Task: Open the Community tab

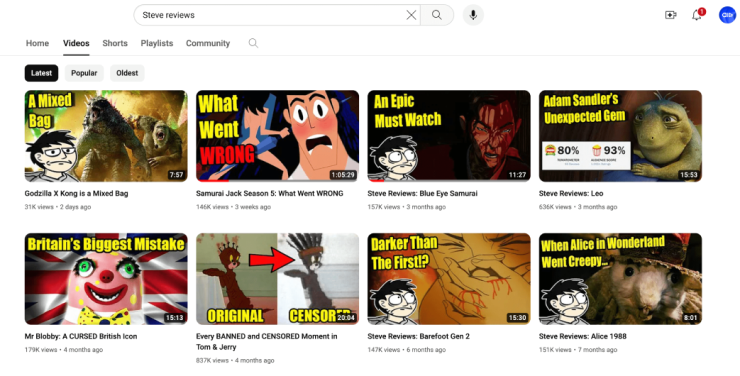Action: pyautogui.click(x=208, y=43)
